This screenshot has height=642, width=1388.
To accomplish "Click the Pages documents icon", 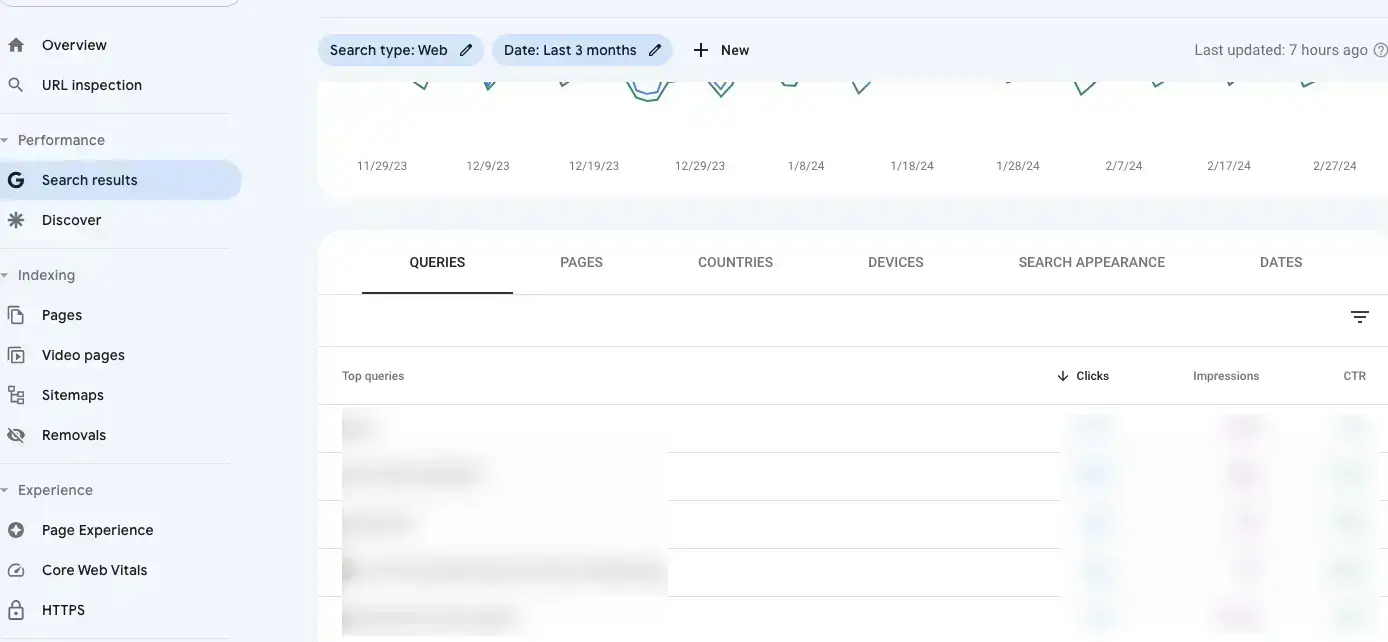I will tap(16, 315).
